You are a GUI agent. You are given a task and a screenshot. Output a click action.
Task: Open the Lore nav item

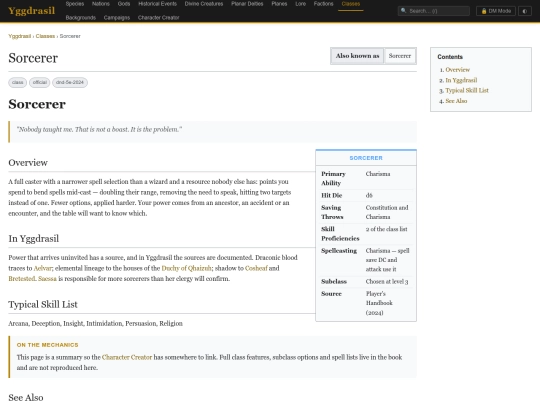(x=301, y=4)
